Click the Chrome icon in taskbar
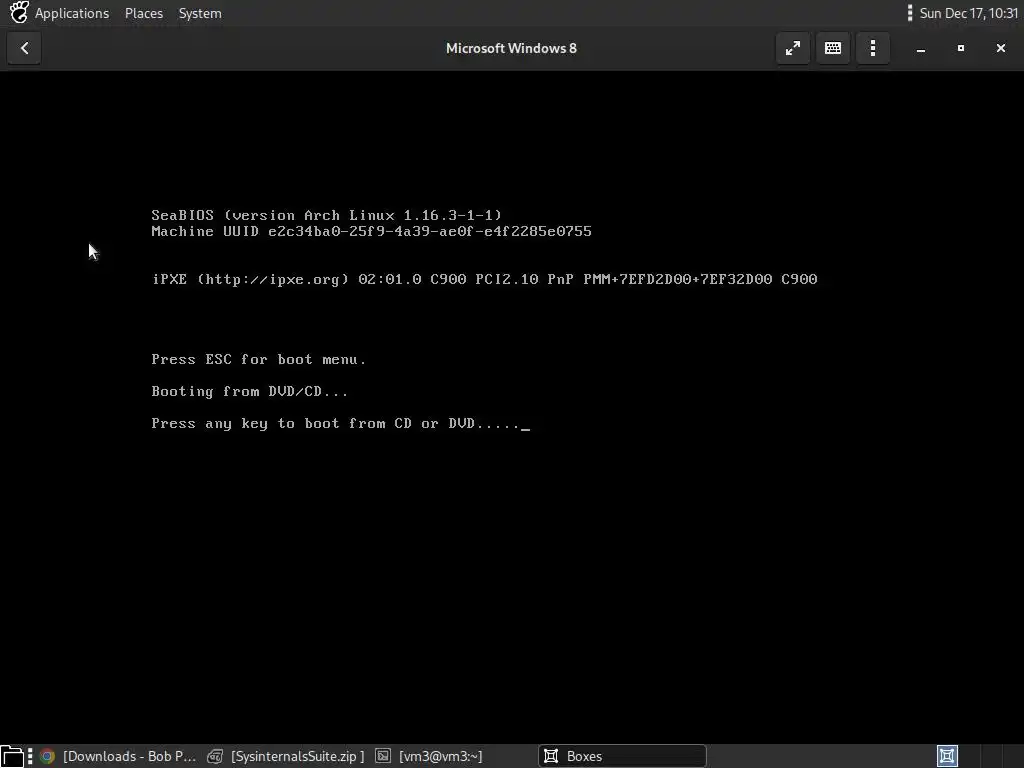 (x=47, y=756)
